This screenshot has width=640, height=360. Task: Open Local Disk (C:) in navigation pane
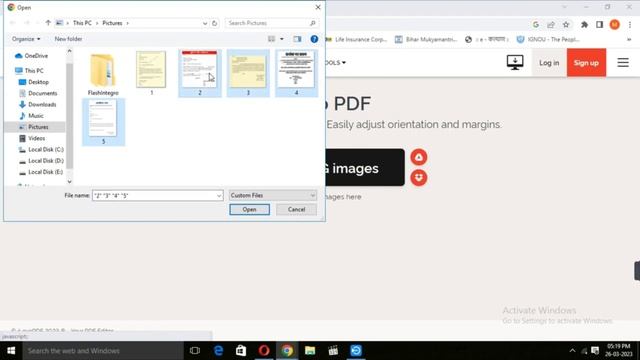pyautogui.click(x=41, y=149)
